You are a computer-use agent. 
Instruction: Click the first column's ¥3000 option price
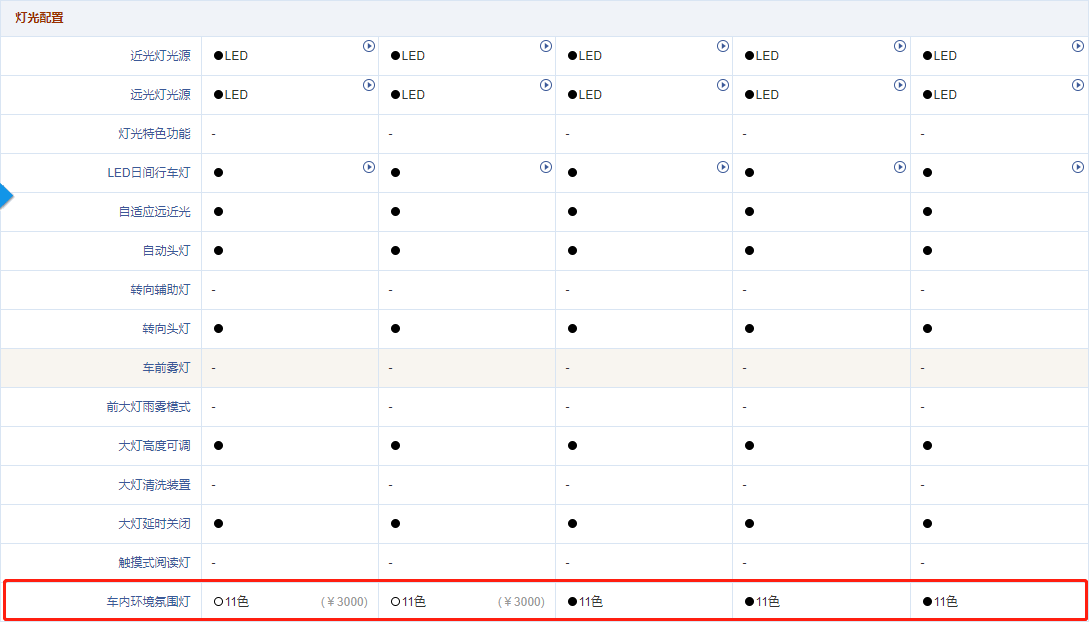pos(344,602)
